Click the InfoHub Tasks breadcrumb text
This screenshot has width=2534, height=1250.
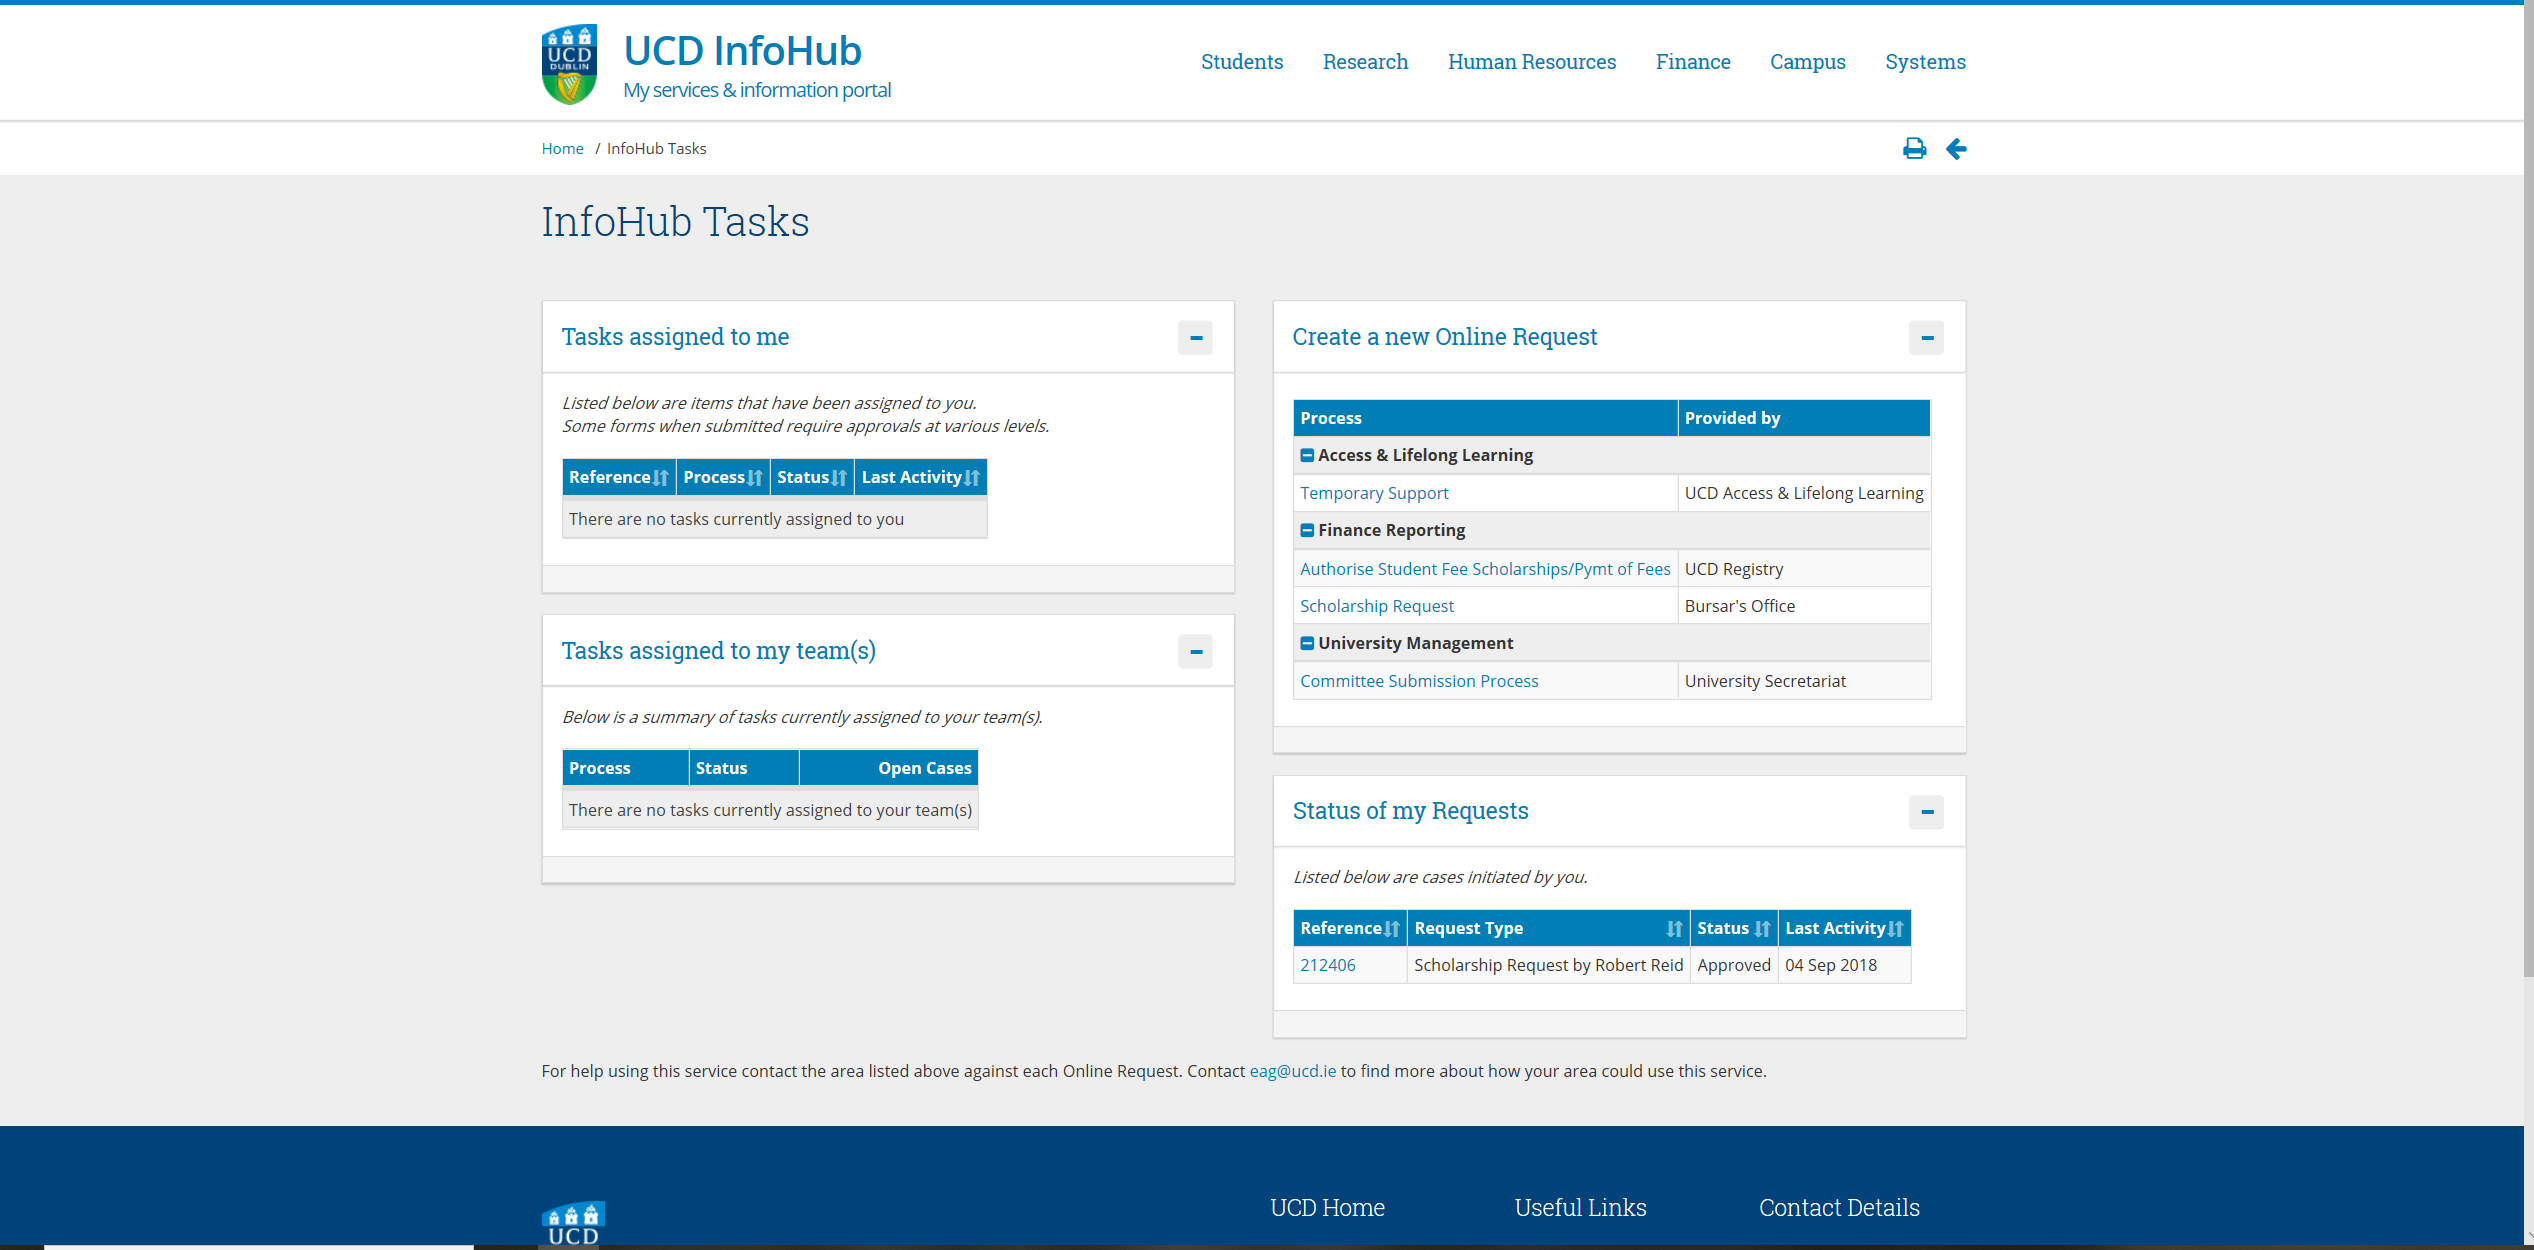pyautogui.click(x=656, y=148)
